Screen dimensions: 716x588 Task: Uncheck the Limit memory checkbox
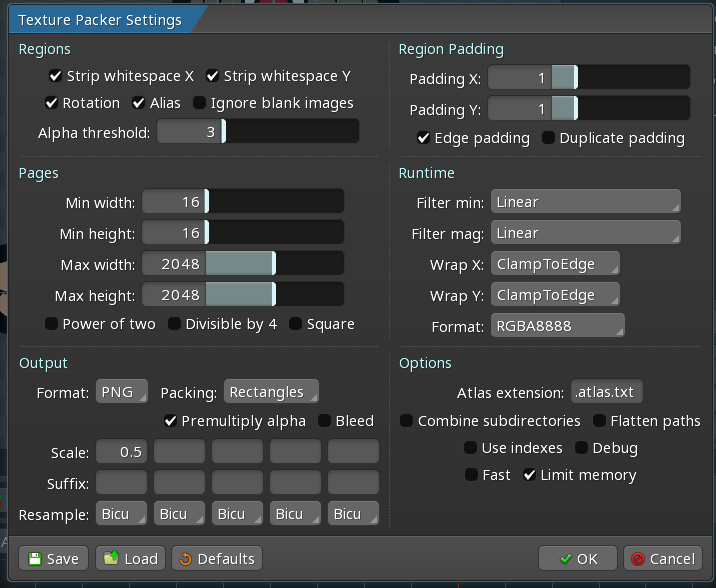530,475
